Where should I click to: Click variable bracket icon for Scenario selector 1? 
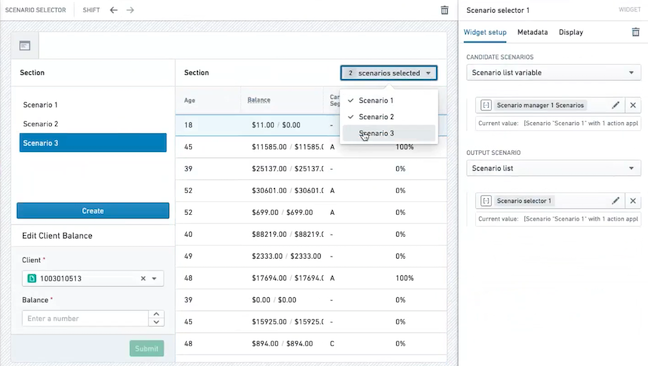(486, 201)
